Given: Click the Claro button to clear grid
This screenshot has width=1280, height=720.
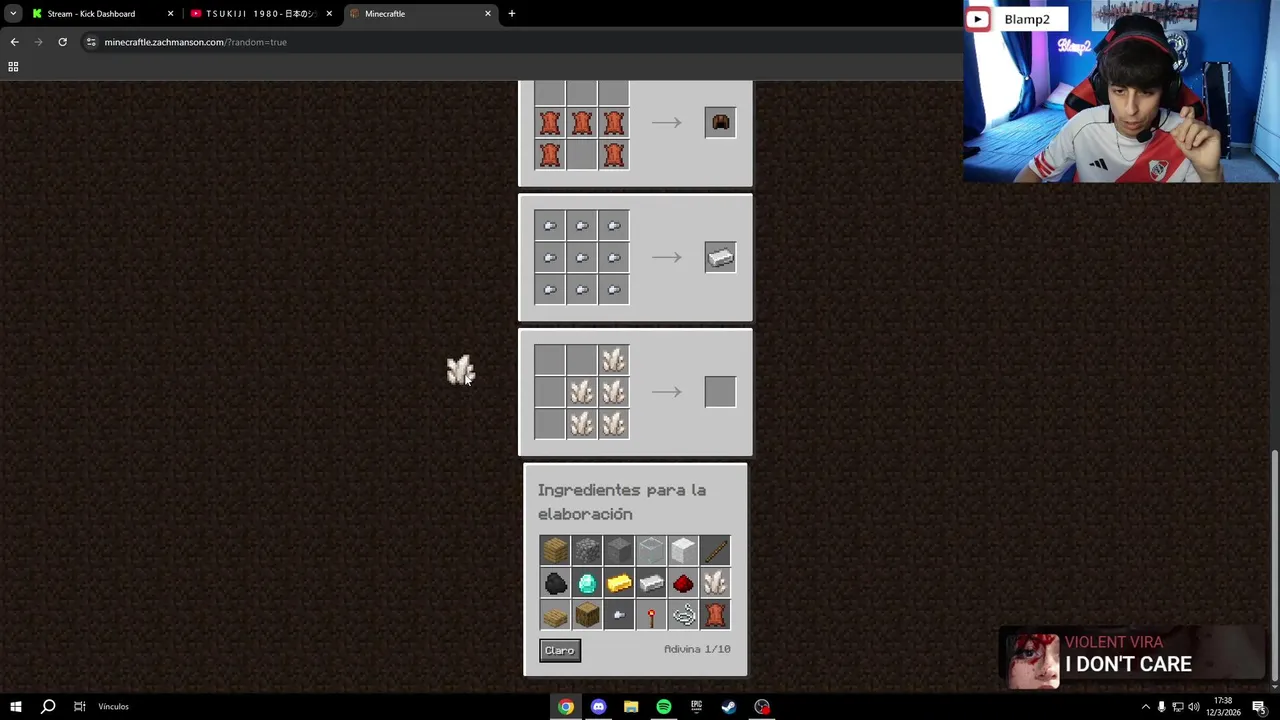Looking at the screenshot, I should point(560,650).
